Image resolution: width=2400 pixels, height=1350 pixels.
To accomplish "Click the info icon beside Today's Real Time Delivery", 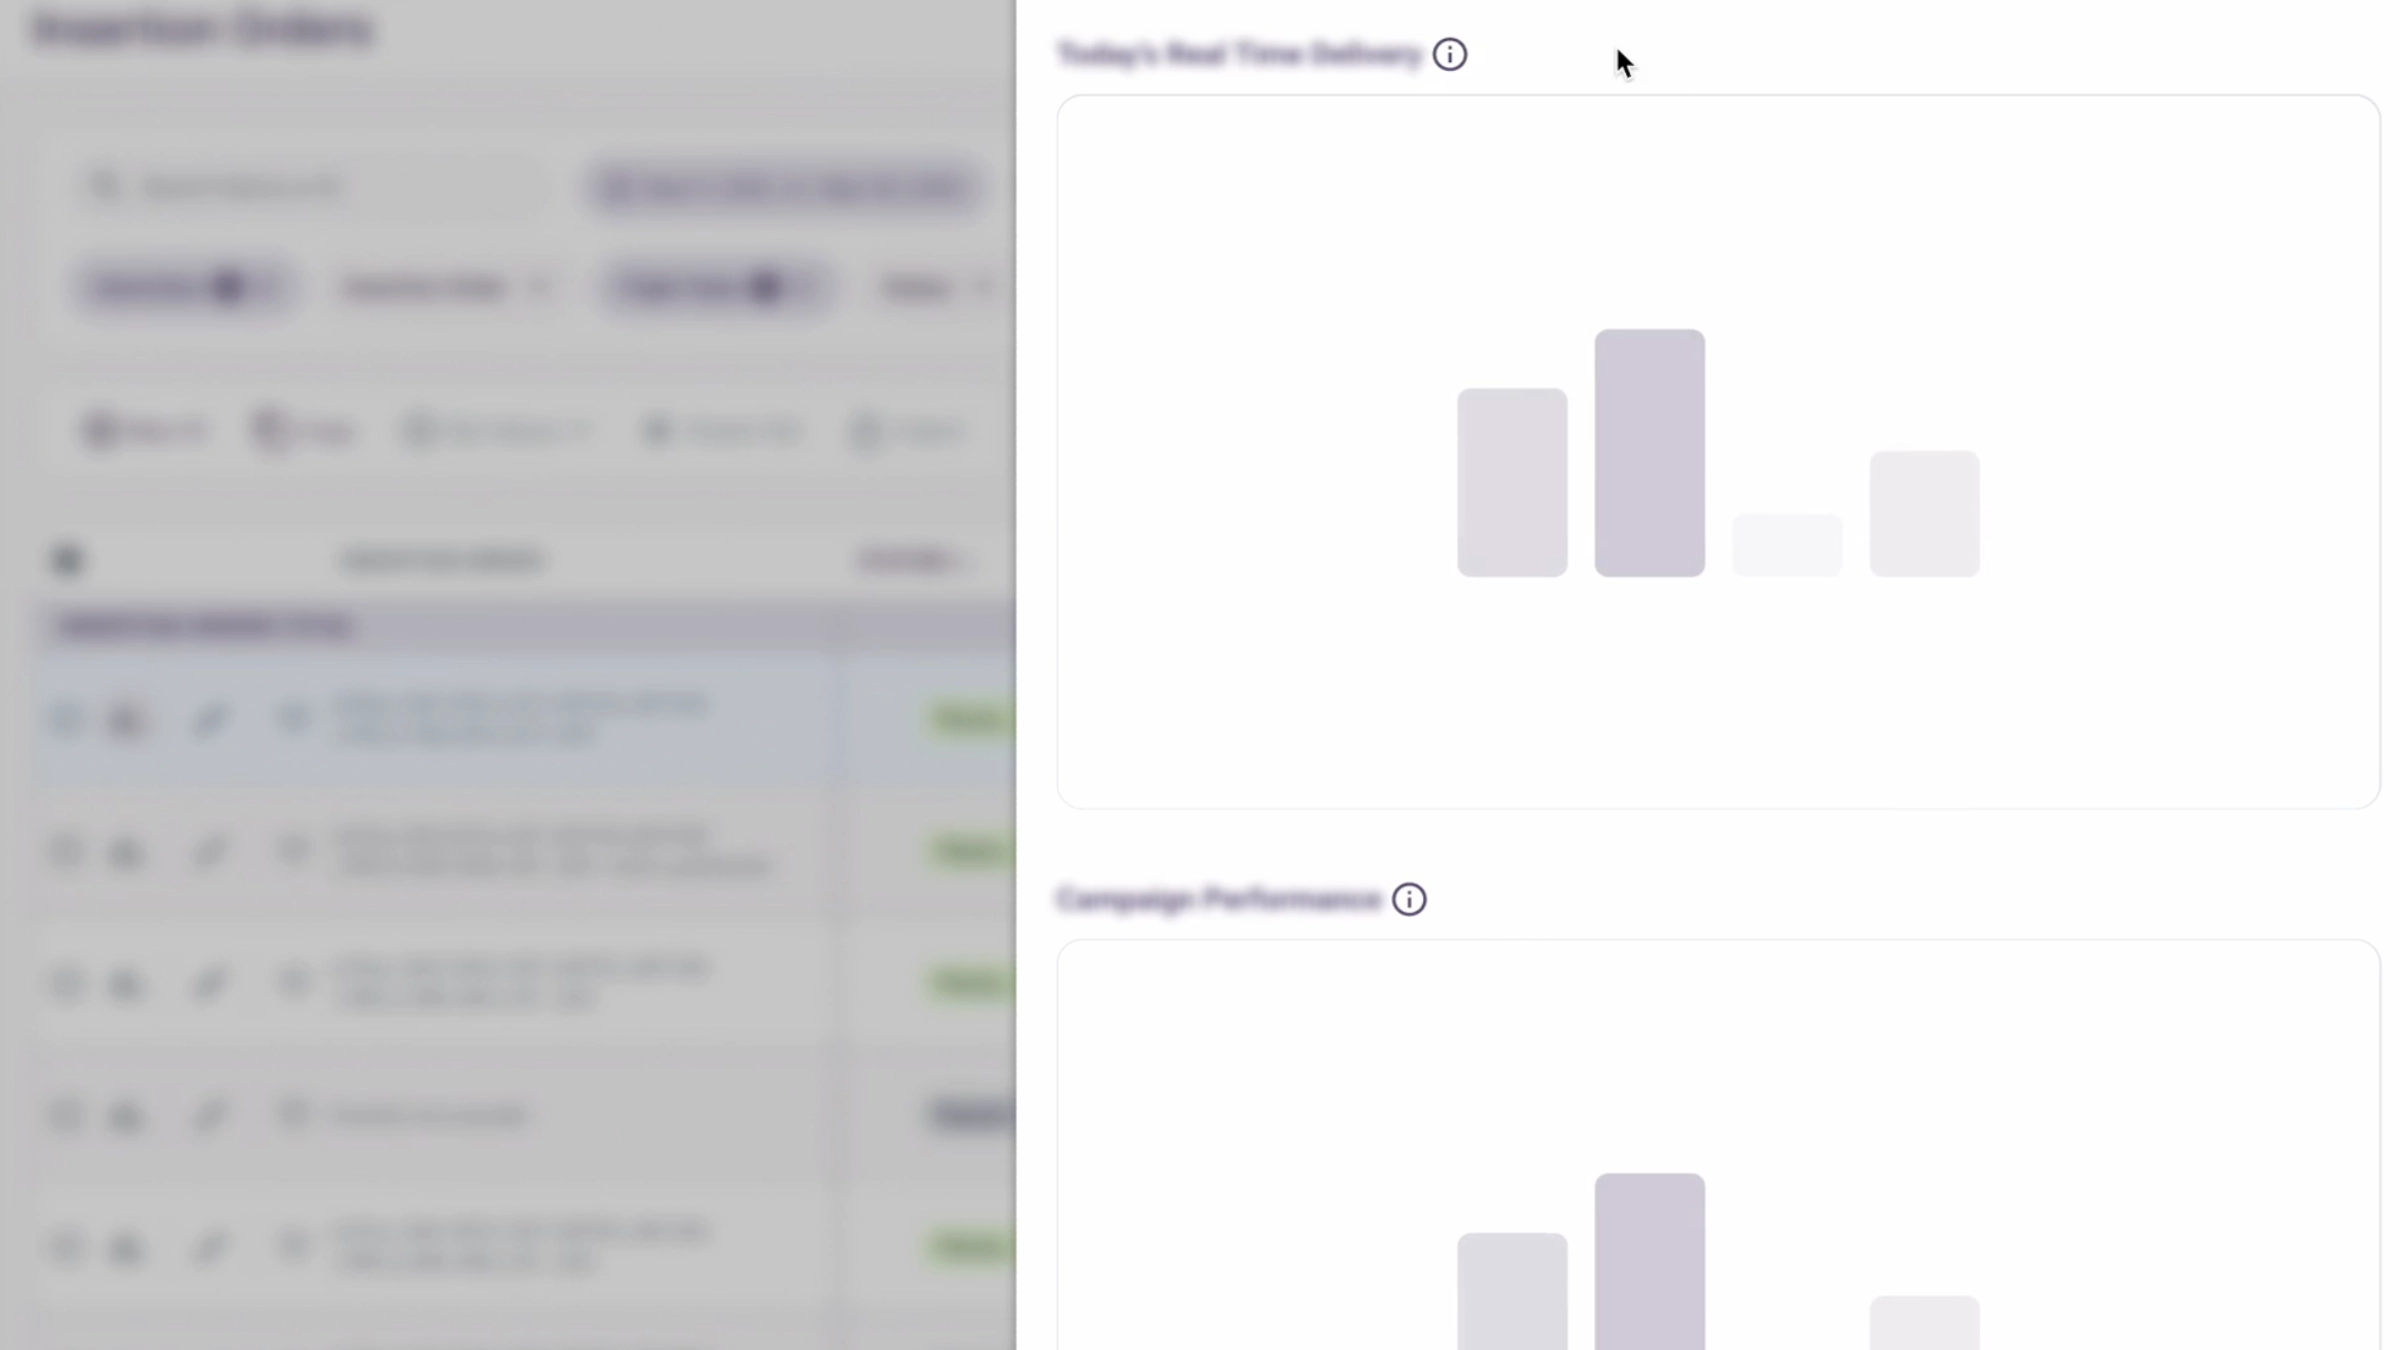I will click(1450, 54).
